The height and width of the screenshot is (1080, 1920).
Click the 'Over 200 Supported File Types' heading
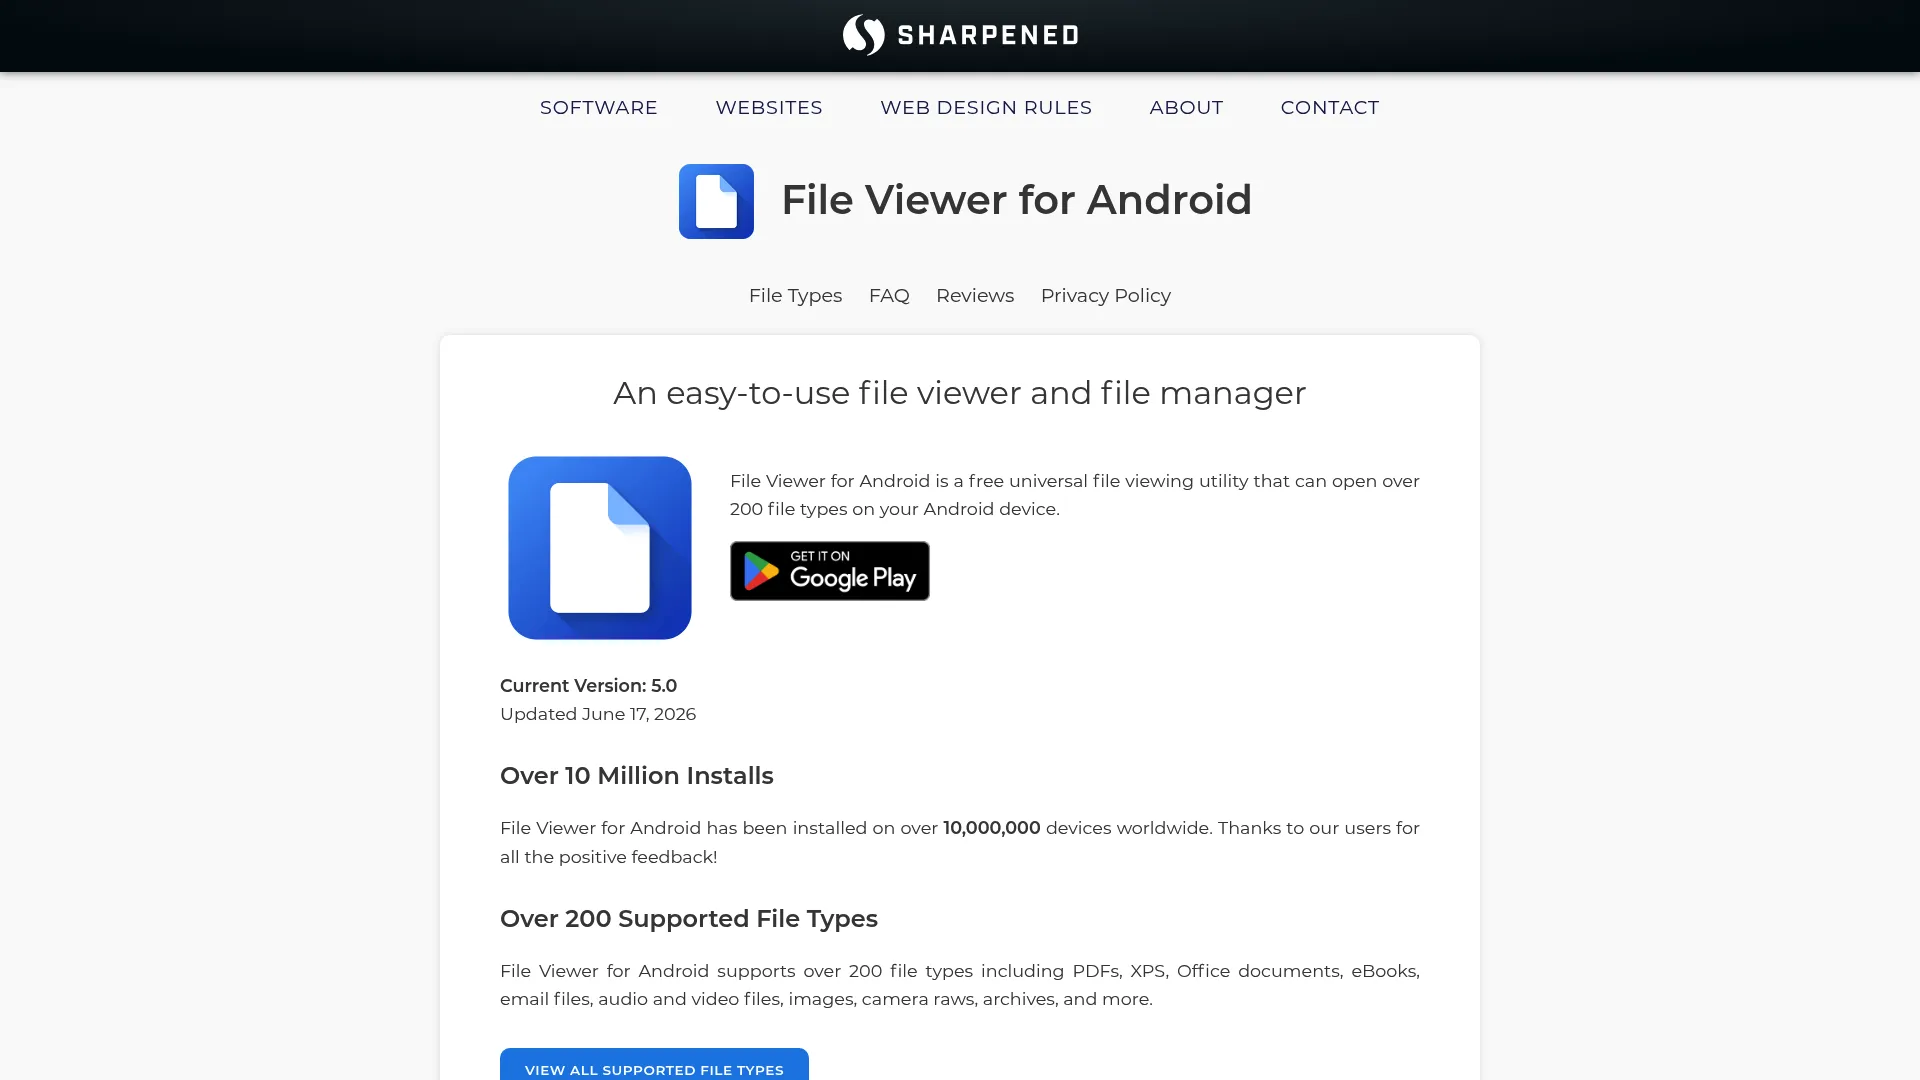click(689, 919)
